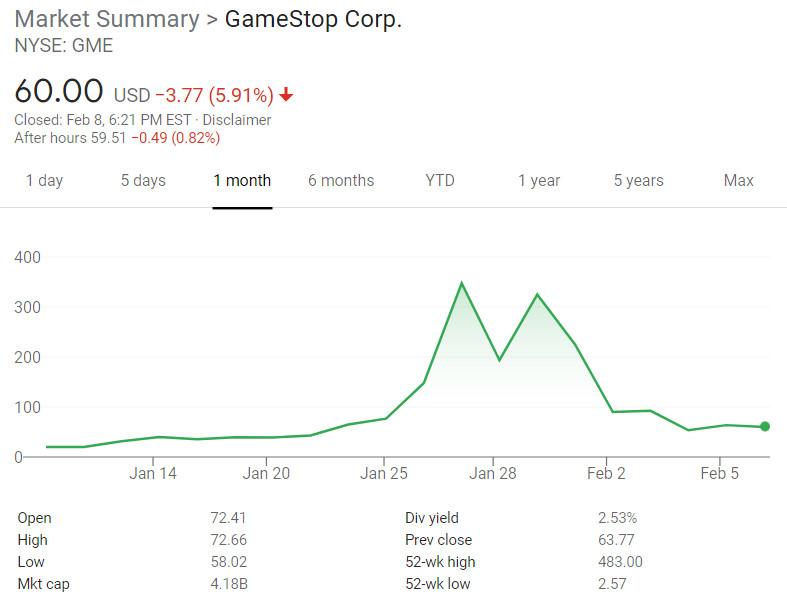Click the Jan 25 date label

click(x=384, y=474)
